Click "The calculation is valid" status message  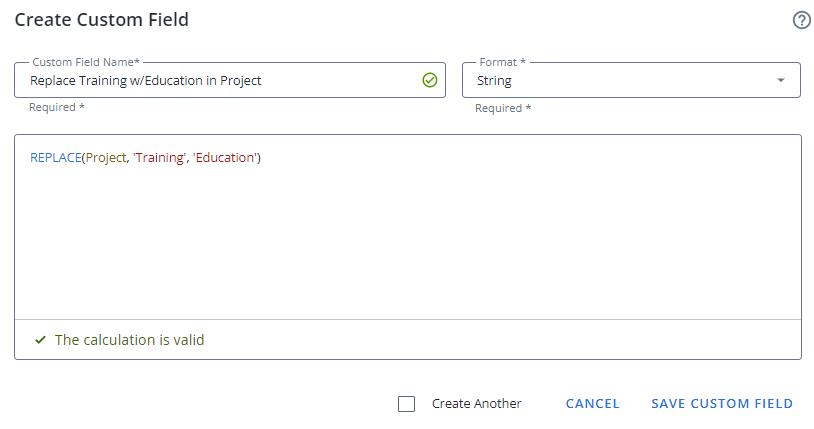tap(129, 340)
